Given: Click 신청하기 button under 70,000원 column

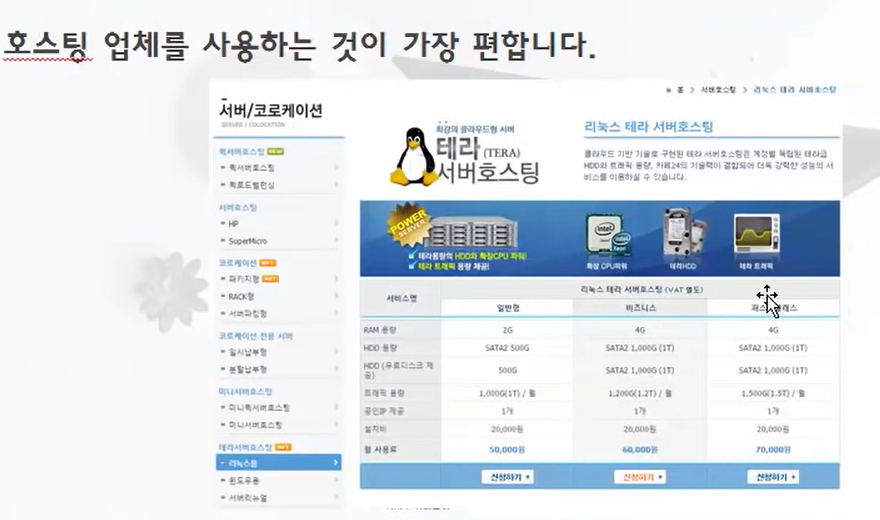Looking at the screenshot, I should [x=773, y=477].
